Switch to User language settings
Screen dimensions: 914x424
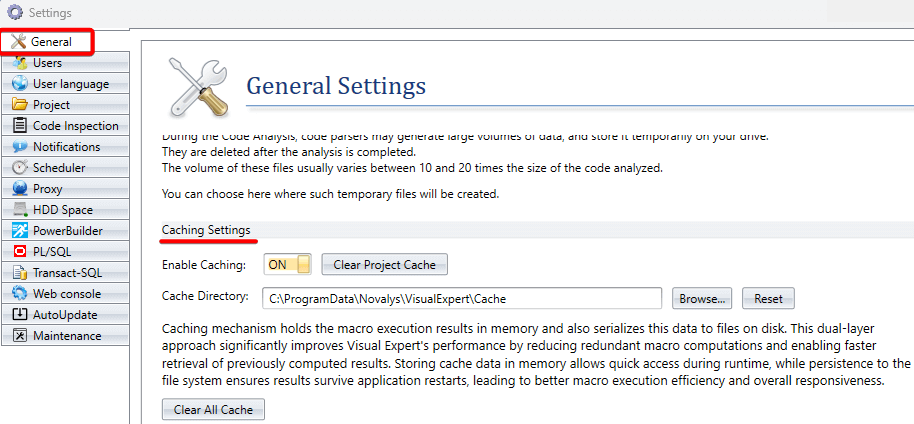(x=65, y=83)
